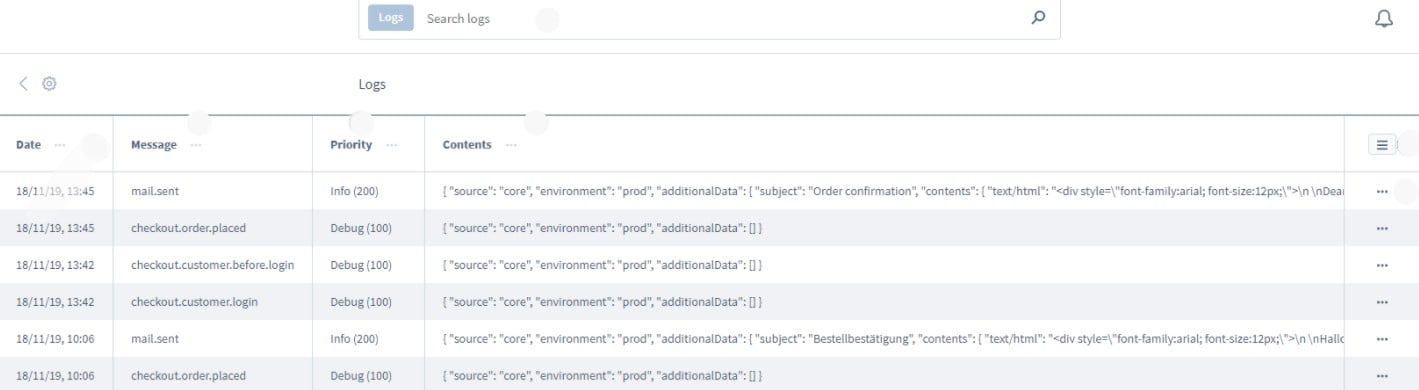
Task: Click the Logs tag in search bar
Action: pos(391,18)
